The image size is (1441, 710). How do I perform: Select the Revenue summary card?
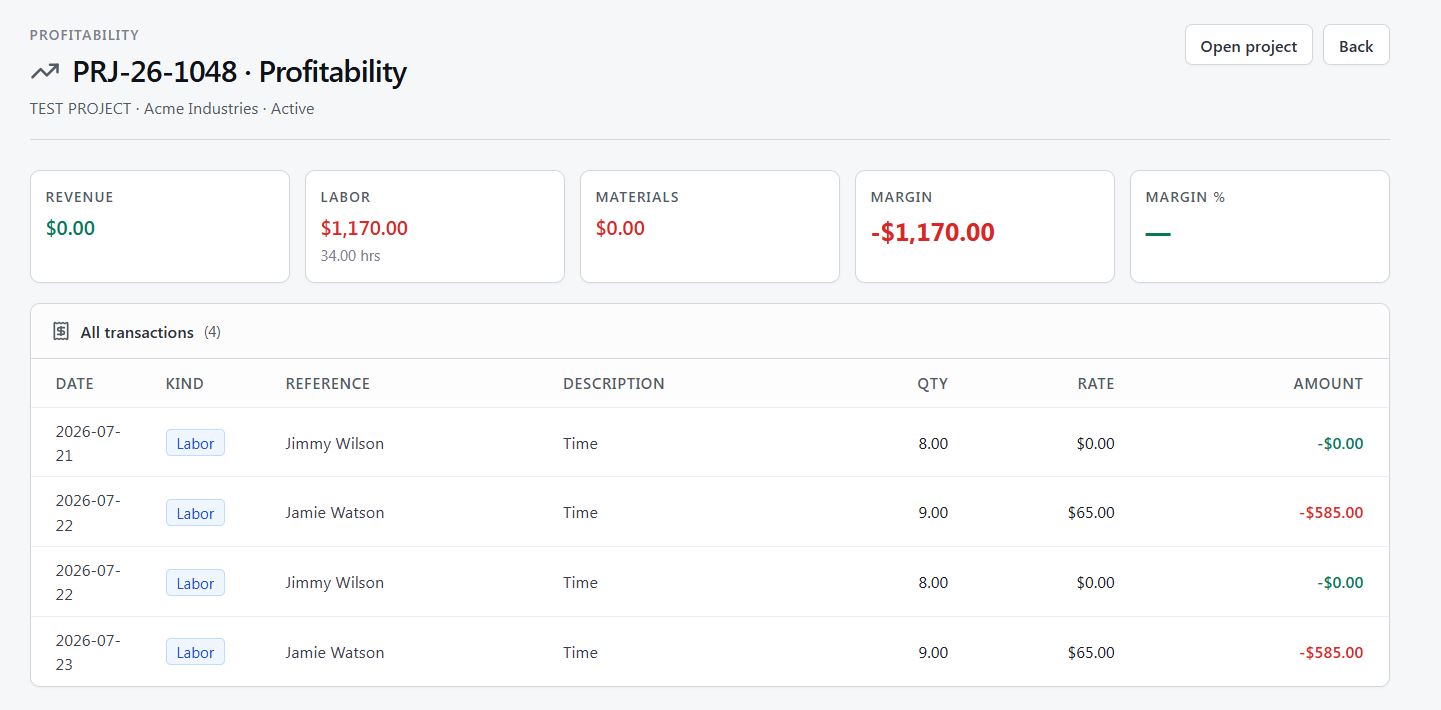[x=160, y=227]
